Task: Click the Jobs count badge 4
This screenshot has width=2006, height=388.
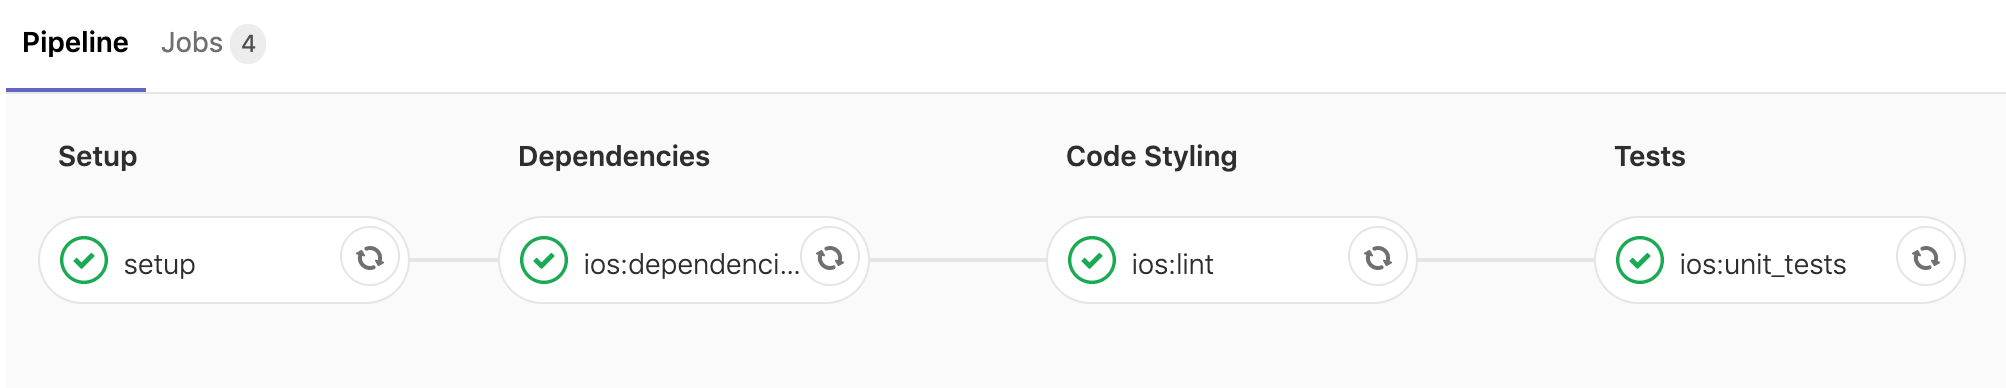Action: pos(248,44)
